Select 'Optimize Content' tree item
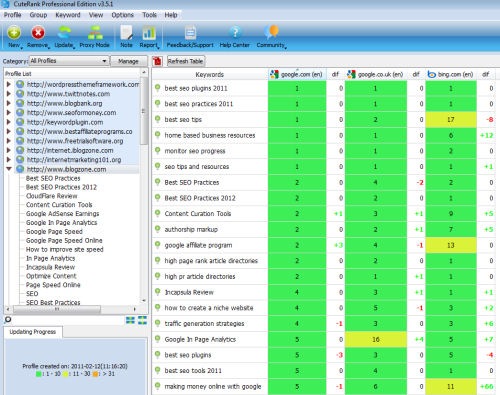 coord(51,276)
